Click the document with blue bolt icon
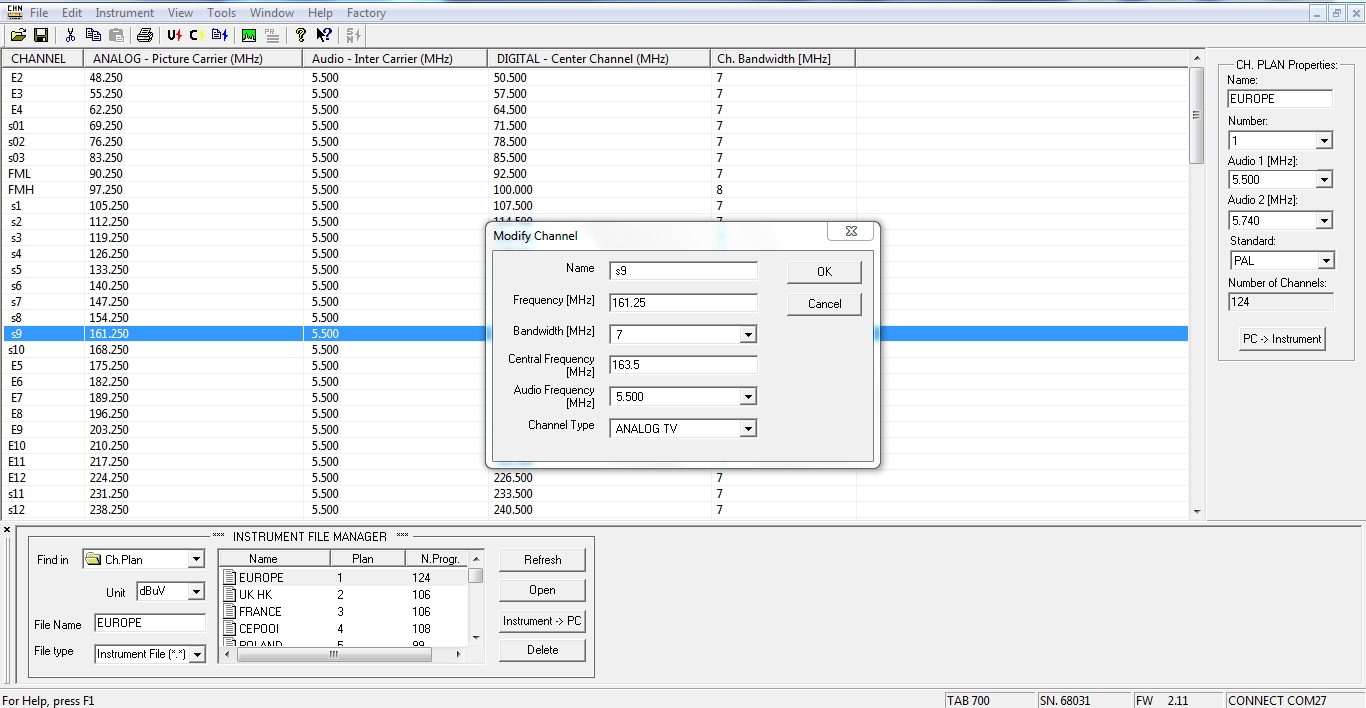 [x=220, y=35]
